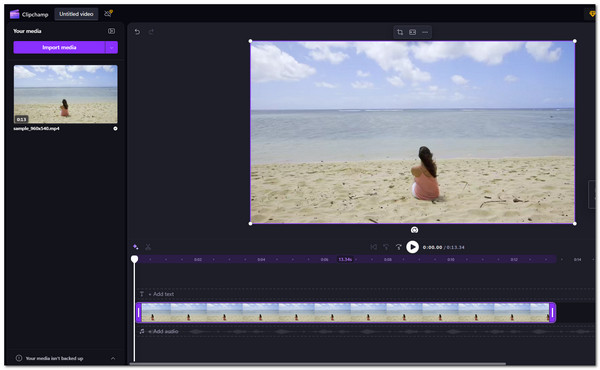Click the auto-compose sparkle icon on the timeline
Screen dimensions: 600x370
(x=135, y=247)
